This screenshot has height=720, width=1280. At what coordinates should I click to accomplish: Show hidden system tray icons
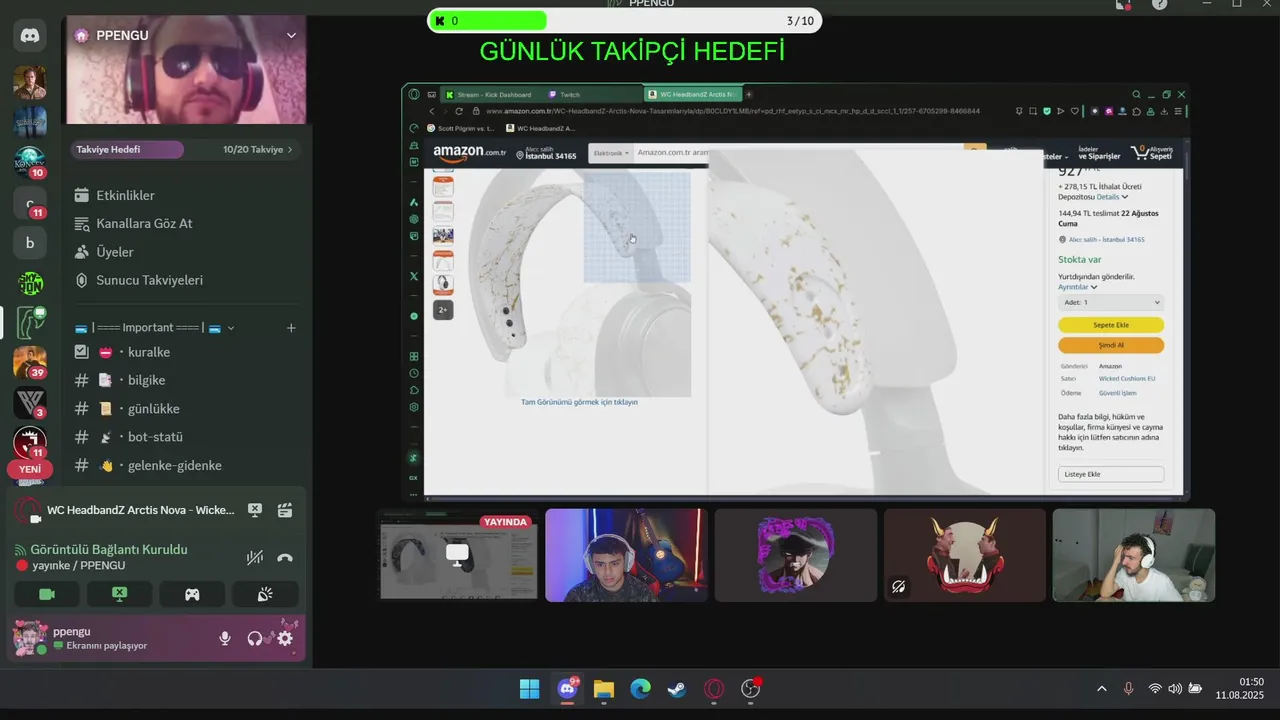click(x=1102, y=689)
